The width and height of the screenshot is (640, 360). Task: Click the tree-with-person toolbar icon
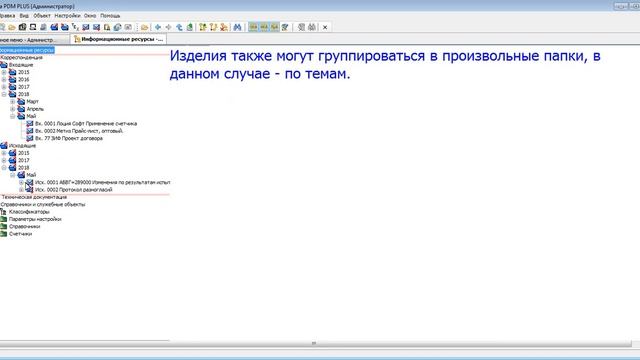click(x=224, y=27)
